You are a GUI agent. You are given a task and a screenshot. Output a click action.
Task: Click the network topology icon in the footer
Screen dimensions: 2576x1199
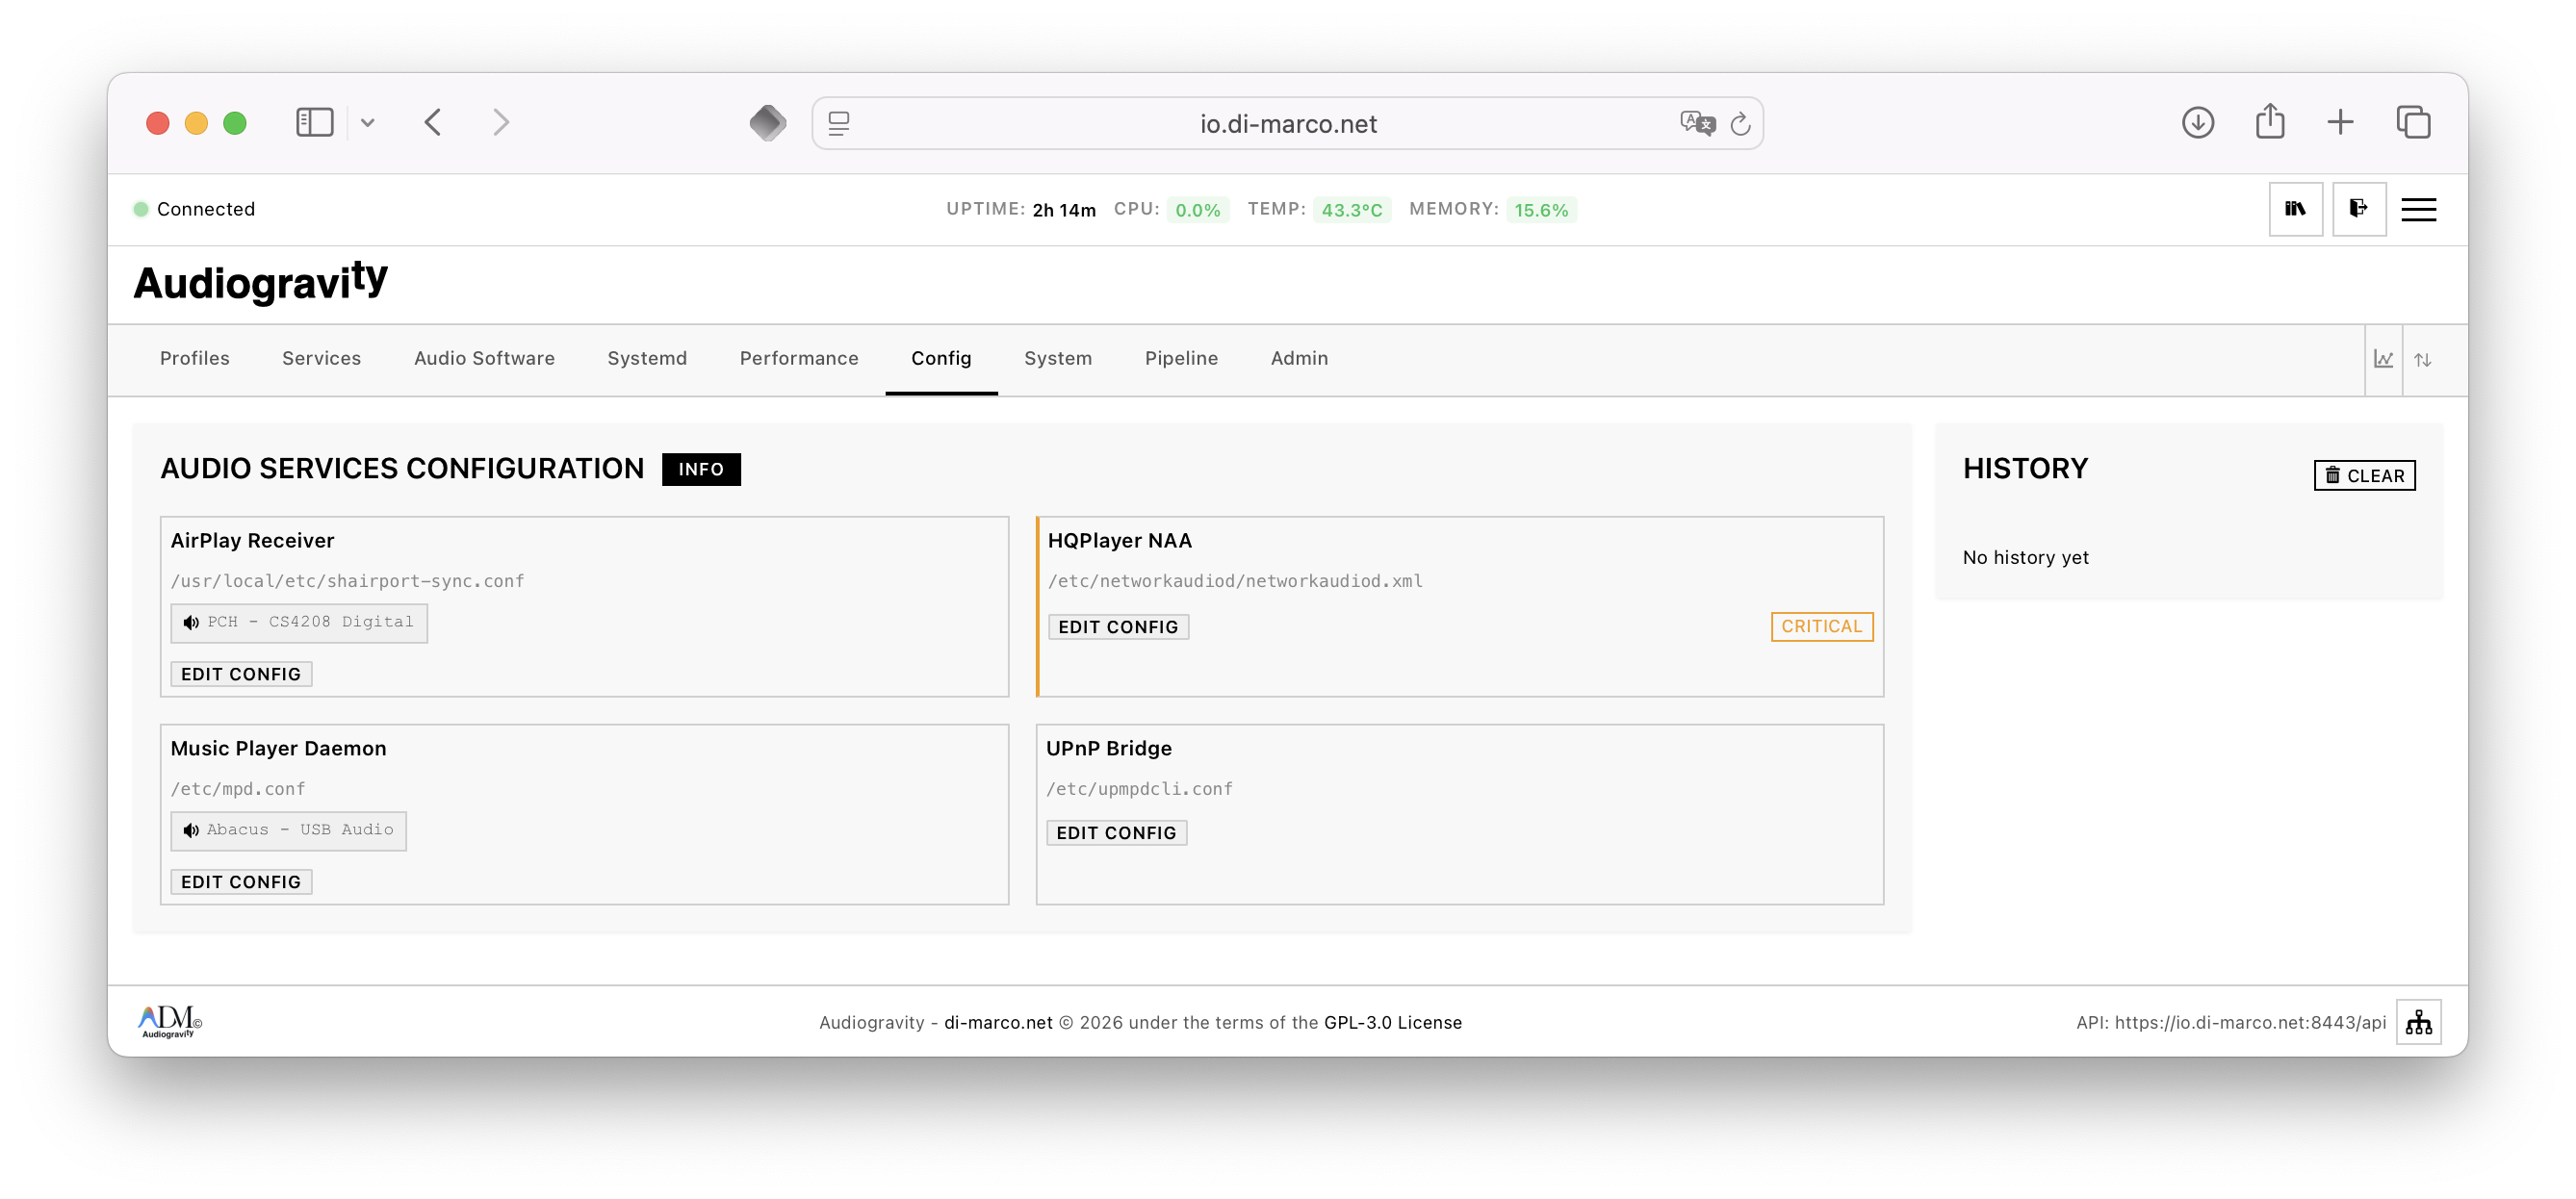coord(2418,1021)
